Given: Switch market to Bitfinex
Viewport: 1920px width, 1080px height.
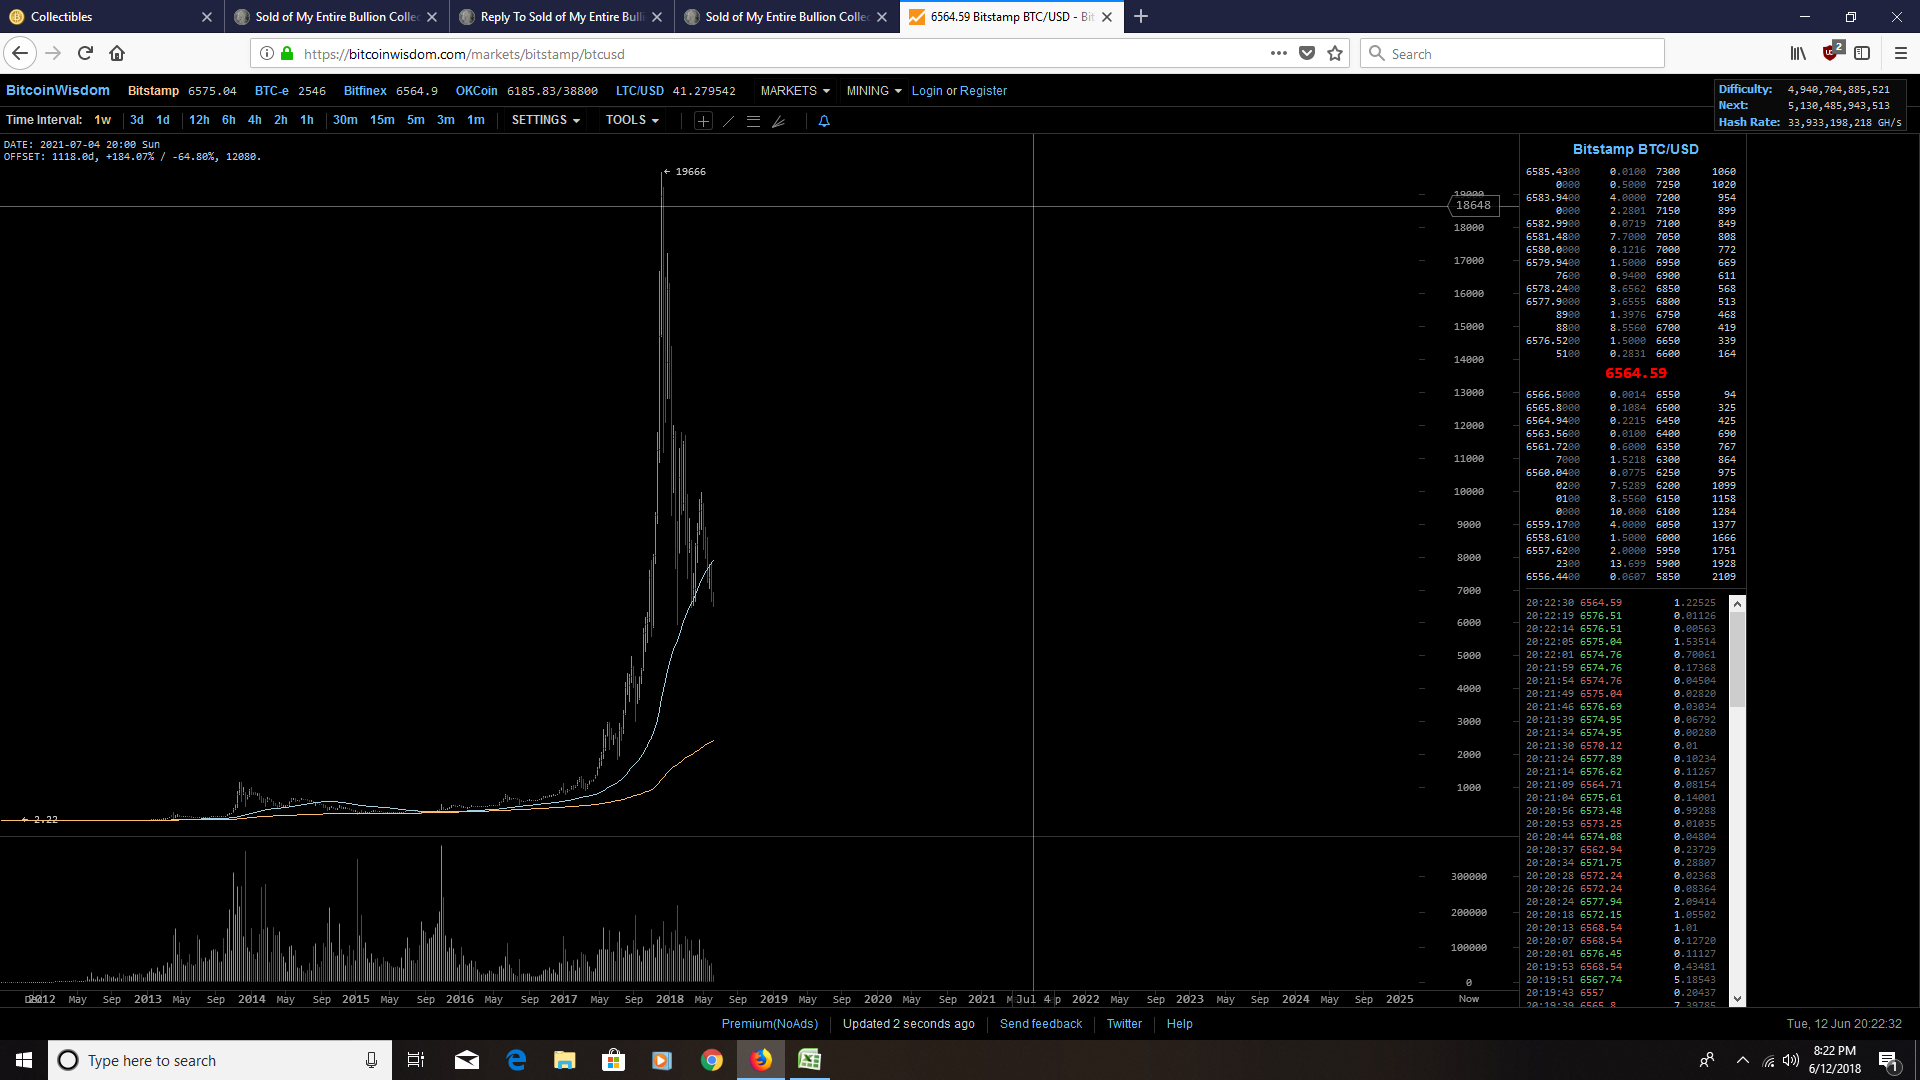Looking at the screenshot, I should 365,91.
